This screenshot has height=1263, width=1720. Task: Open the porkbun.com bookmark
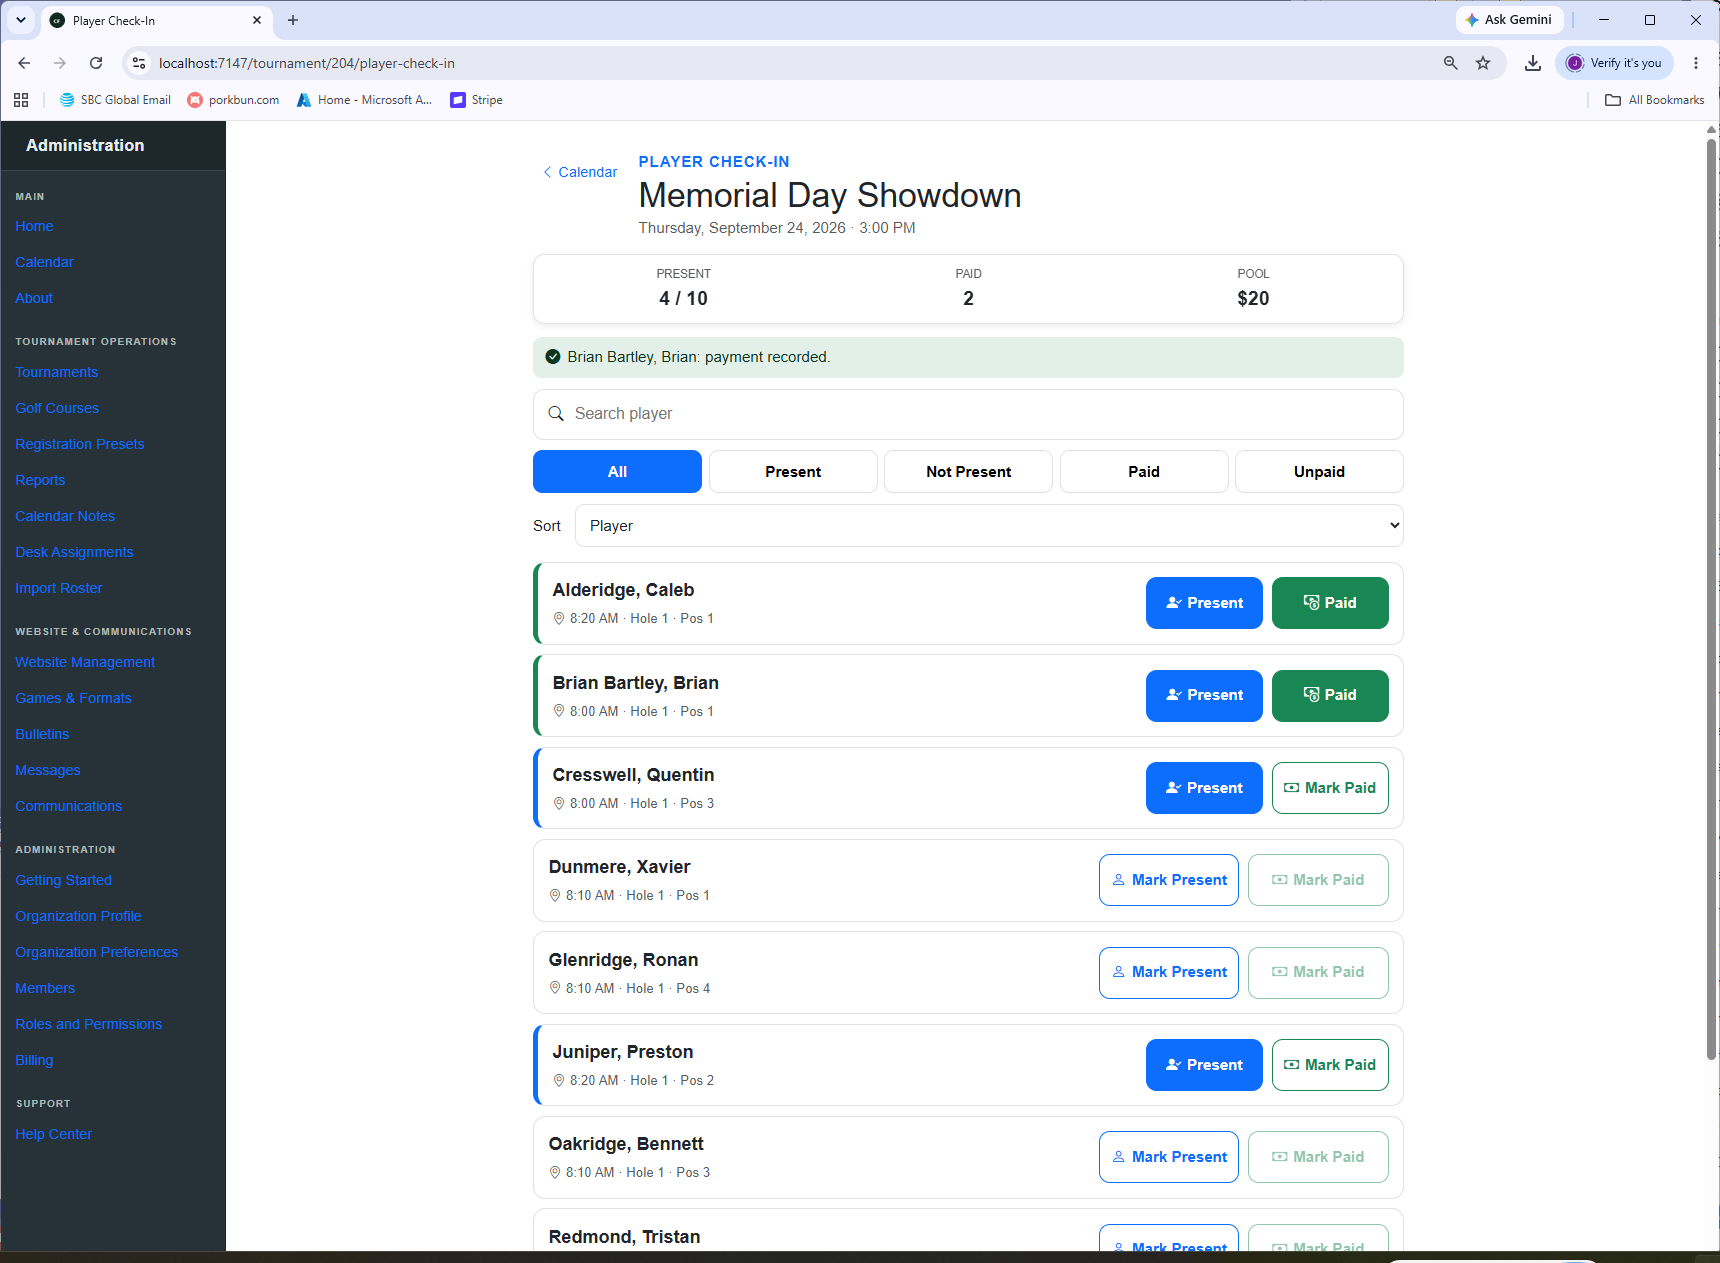coord(234,100)
